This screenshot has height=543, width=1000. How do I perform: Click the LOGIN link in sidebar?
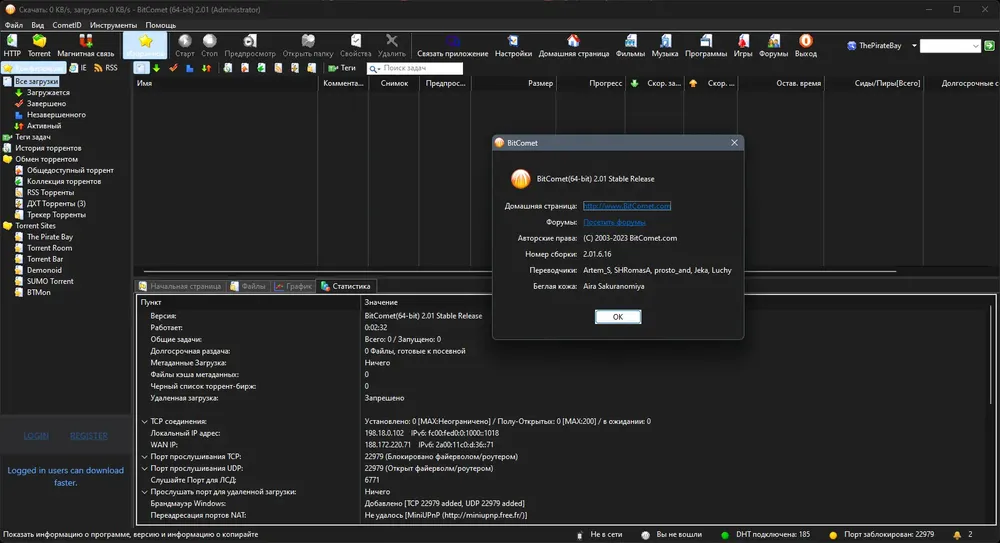click(36, 436)
